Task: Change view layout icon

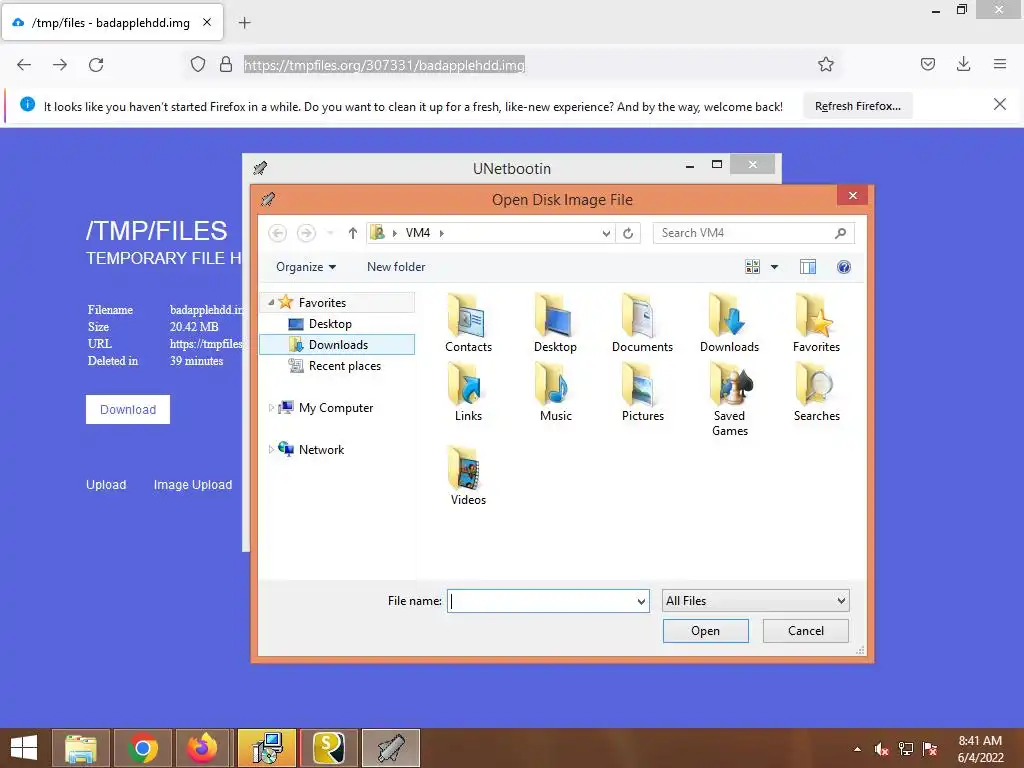Action: point(752,266)
